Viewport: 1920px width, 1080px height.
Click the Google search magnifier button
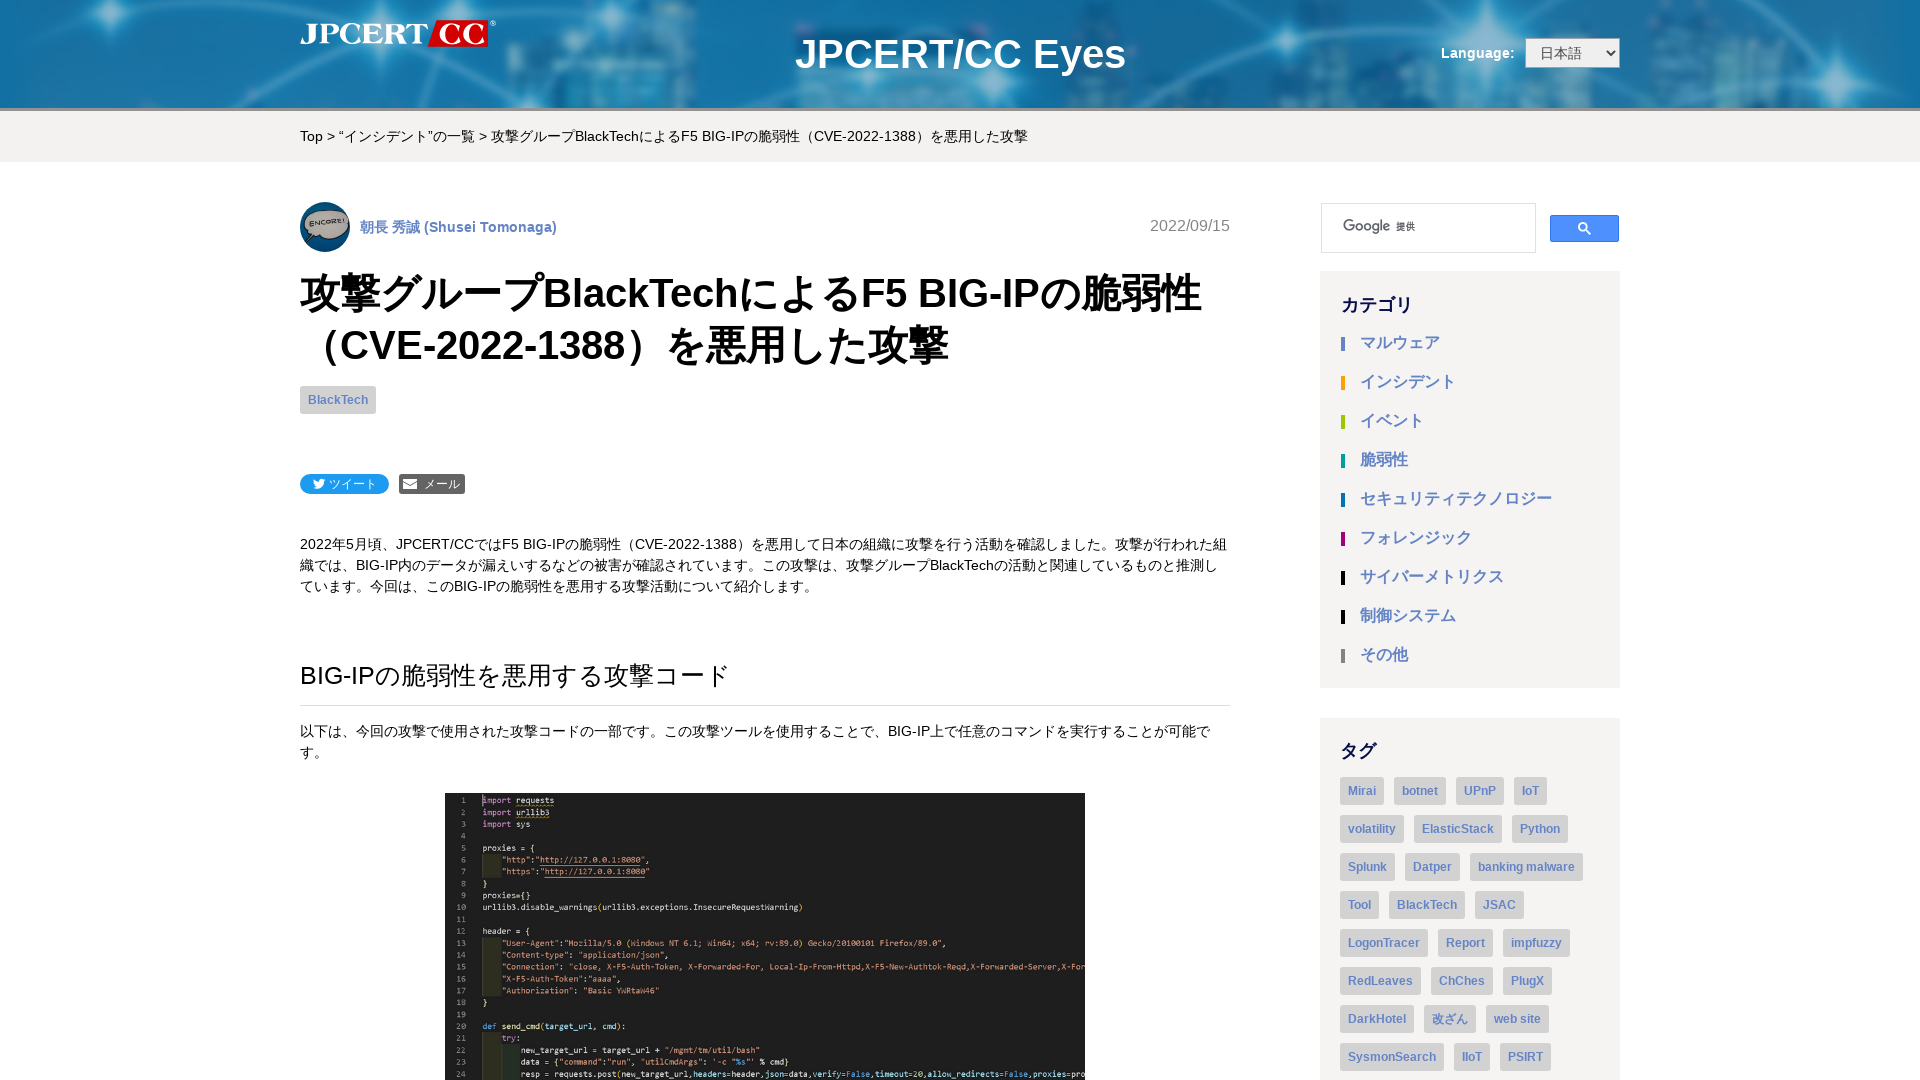coord(1583,228)
